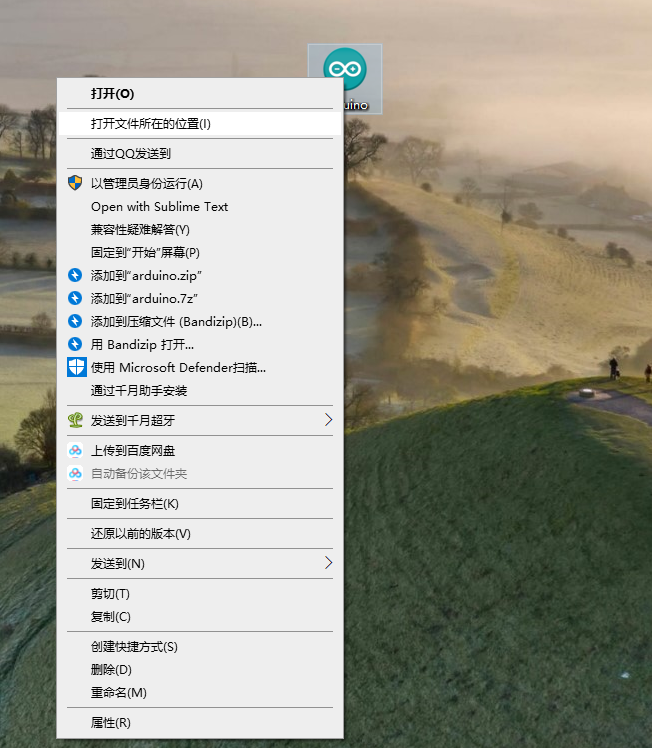Click Baidu Netdisk icon beside 上传到百度网盘
The image size is (652, 748).
[75, 450]
